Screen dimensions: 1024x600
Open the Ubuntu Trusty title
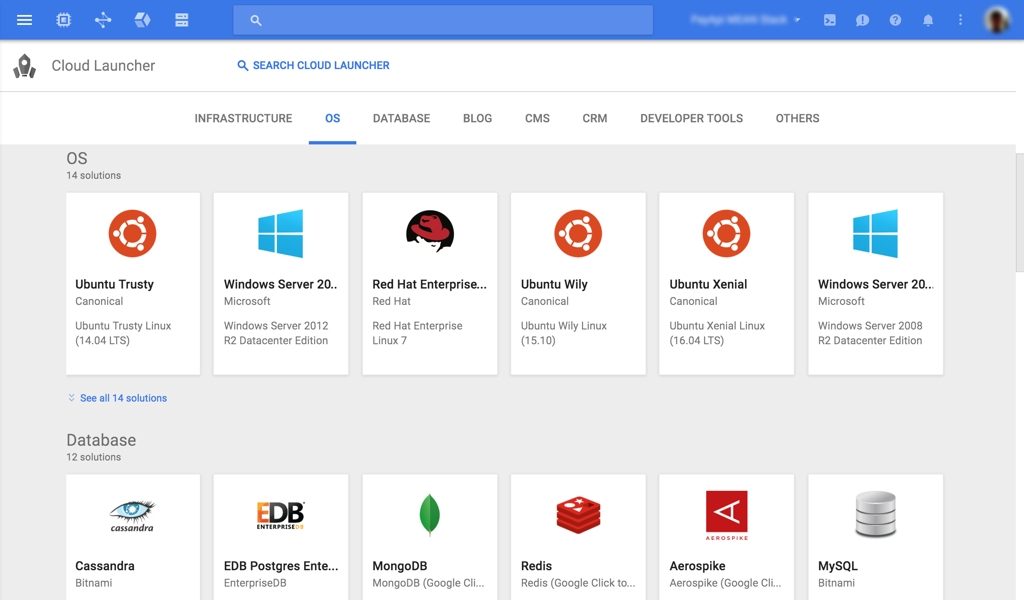tap(114, 285)
